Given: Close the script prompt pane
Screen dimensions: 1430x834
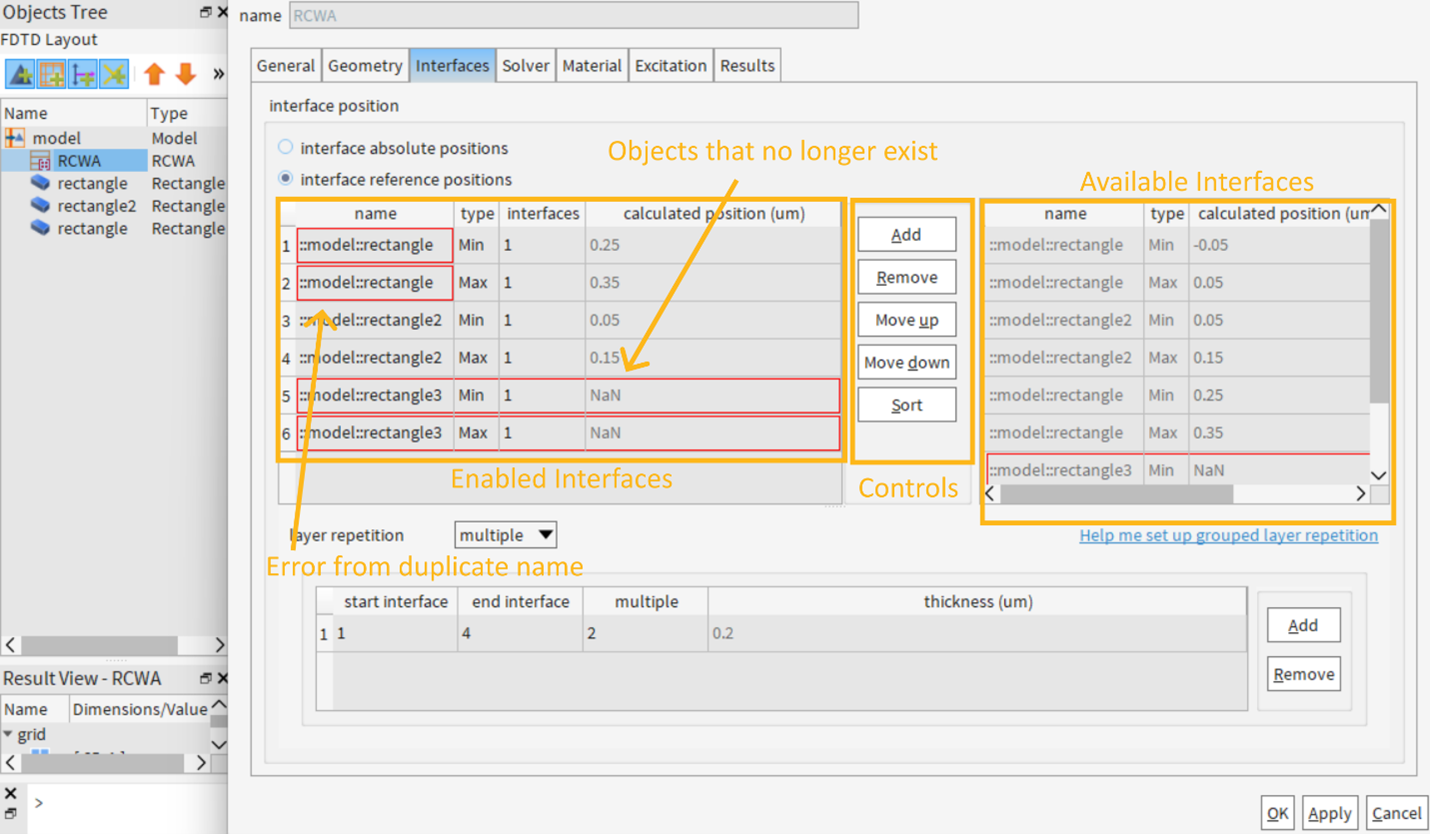Looking at the screenshot, I should (x=10, y=795).
